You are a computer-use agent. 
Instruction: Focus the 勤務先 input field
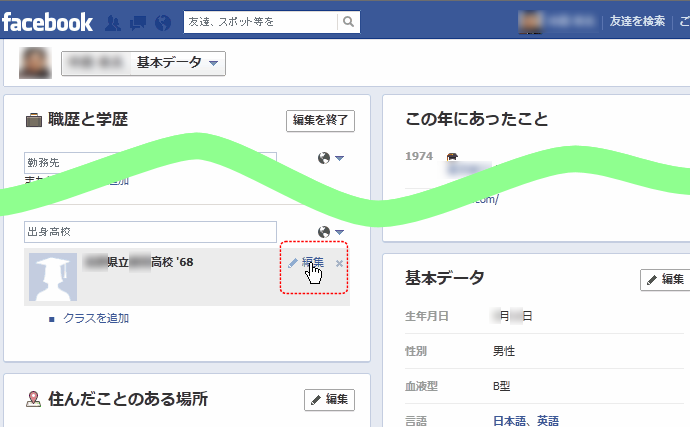coord(150,160)
